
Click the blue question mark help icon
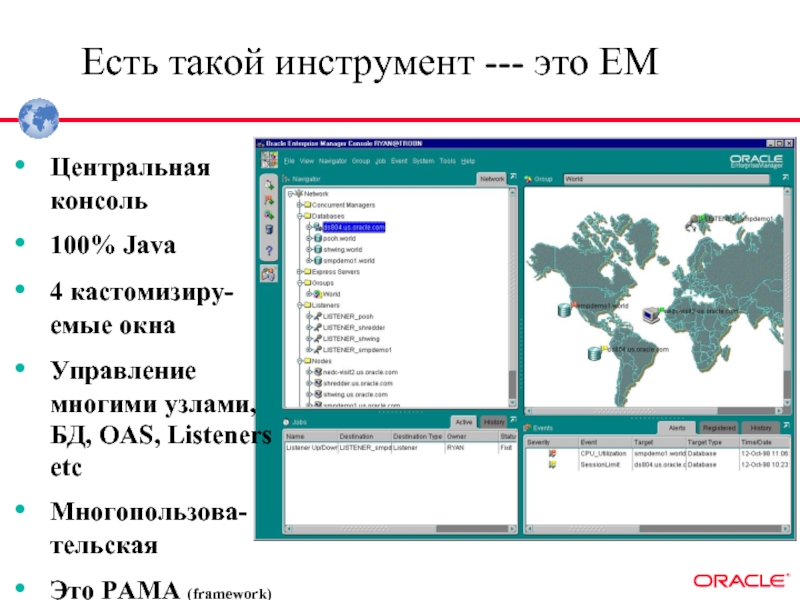tap(269, 251)
